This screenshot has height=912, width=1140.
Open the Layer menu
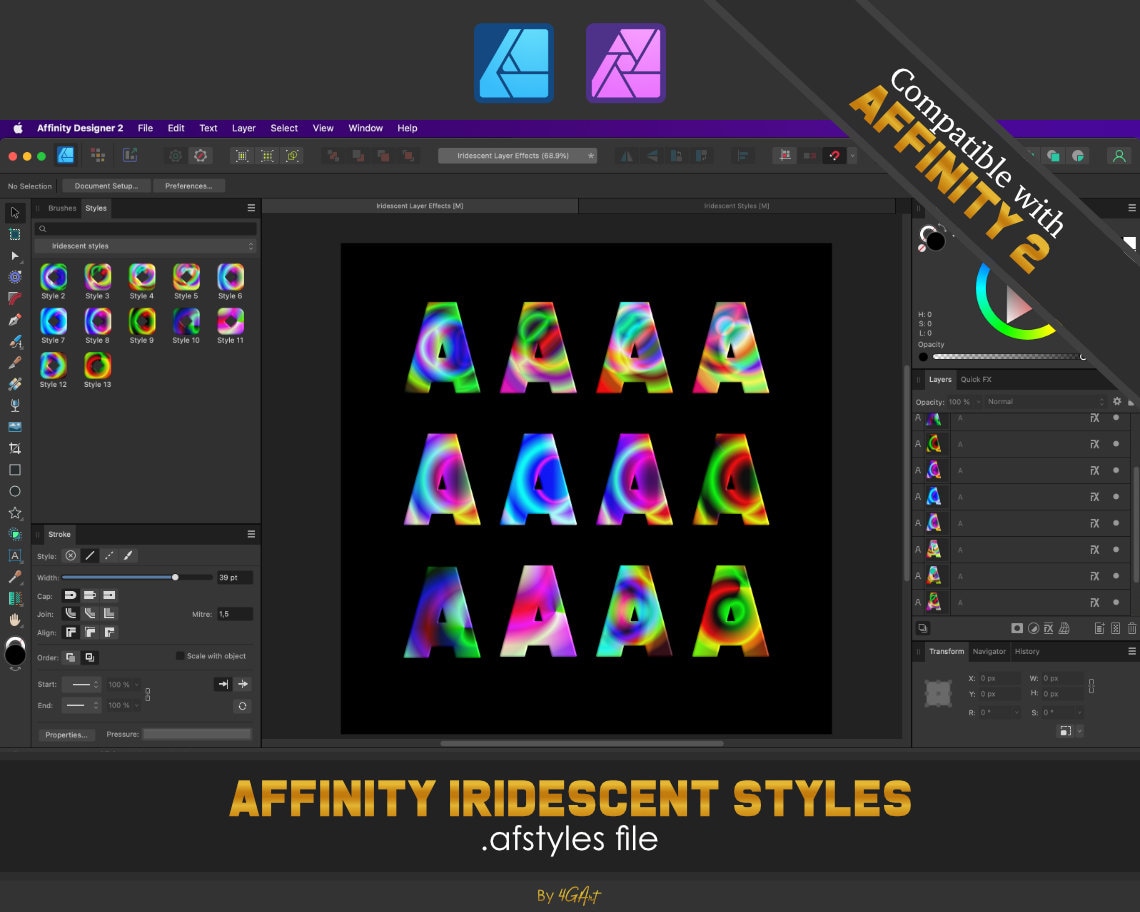coord(244,128)
